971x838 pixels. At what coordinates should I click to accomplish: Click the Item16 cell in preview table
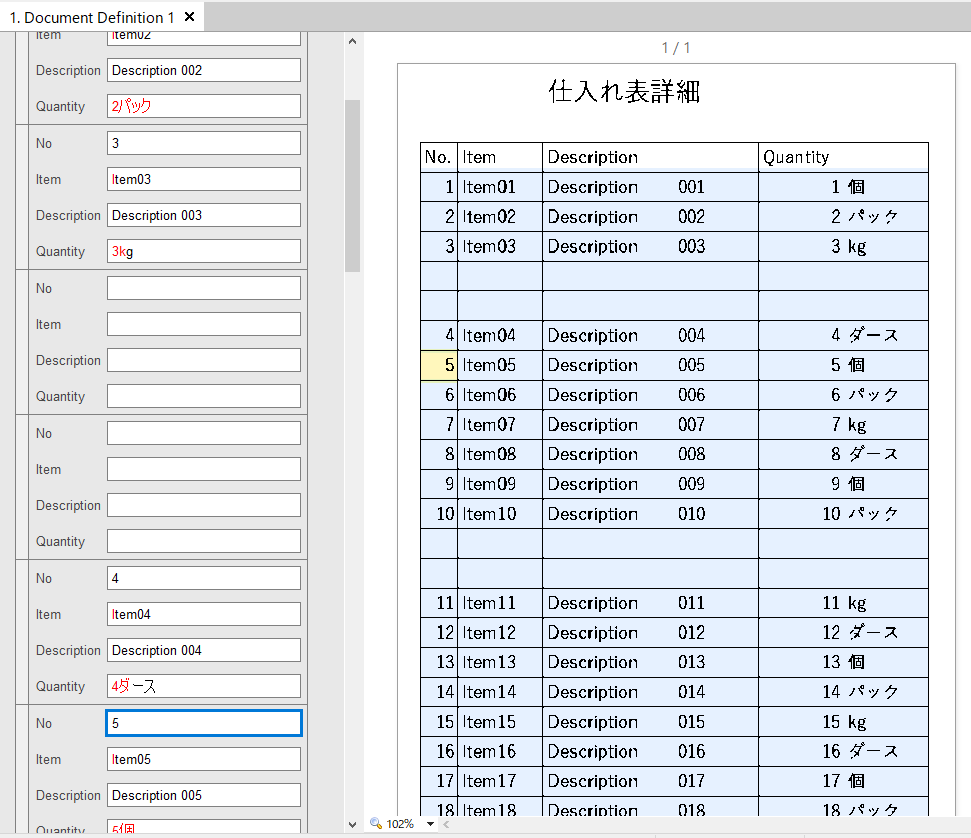coord(500,751)
